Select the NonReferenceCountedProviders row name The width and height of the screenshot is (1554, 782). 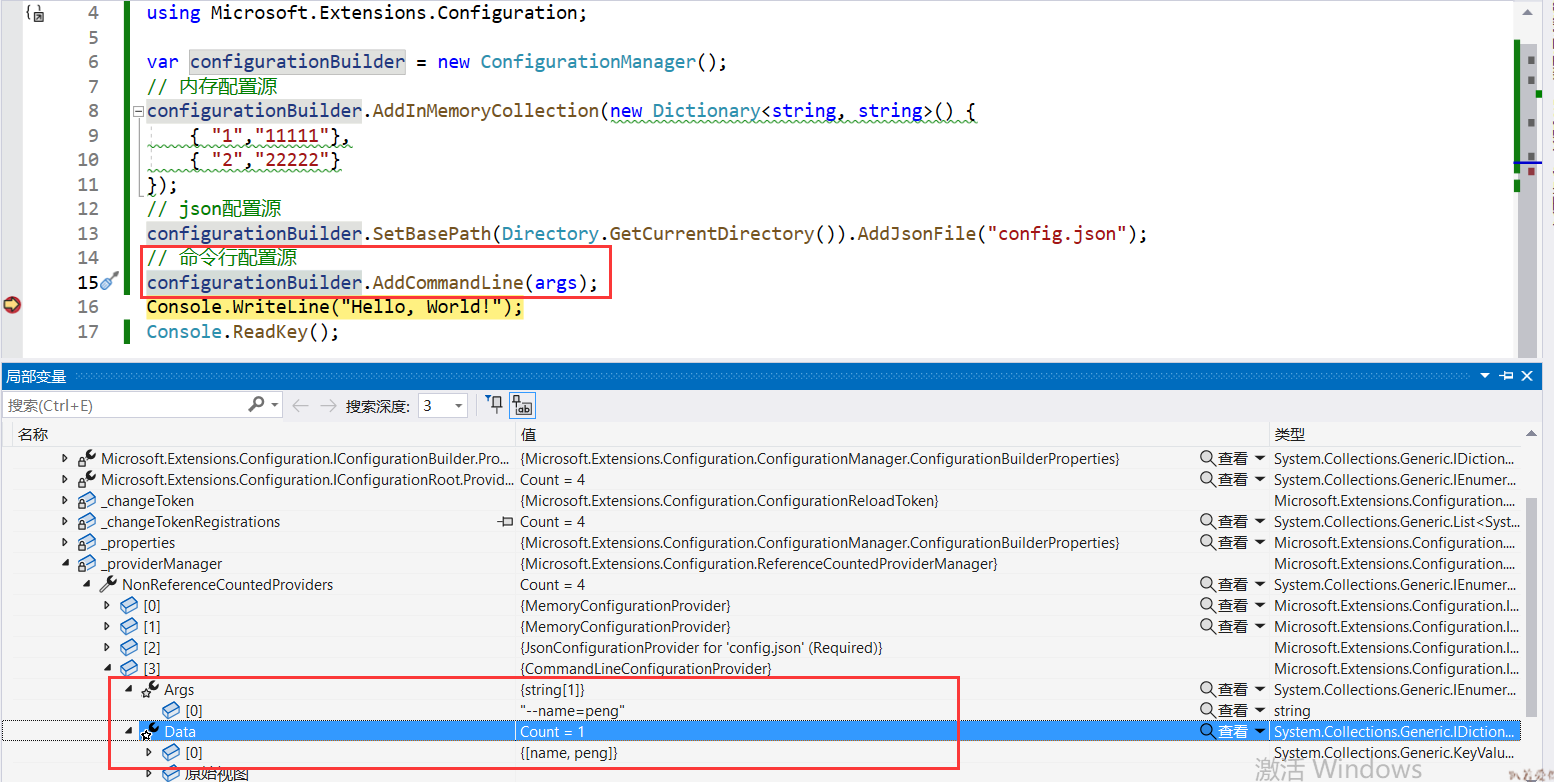point(228,585)
